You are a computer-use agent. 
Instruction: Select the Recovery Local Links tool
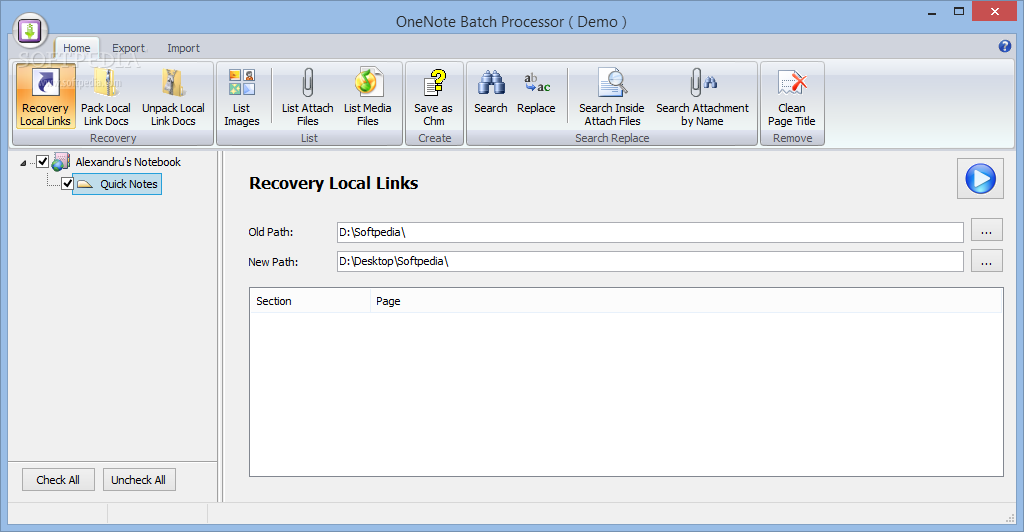coord(45,97)
